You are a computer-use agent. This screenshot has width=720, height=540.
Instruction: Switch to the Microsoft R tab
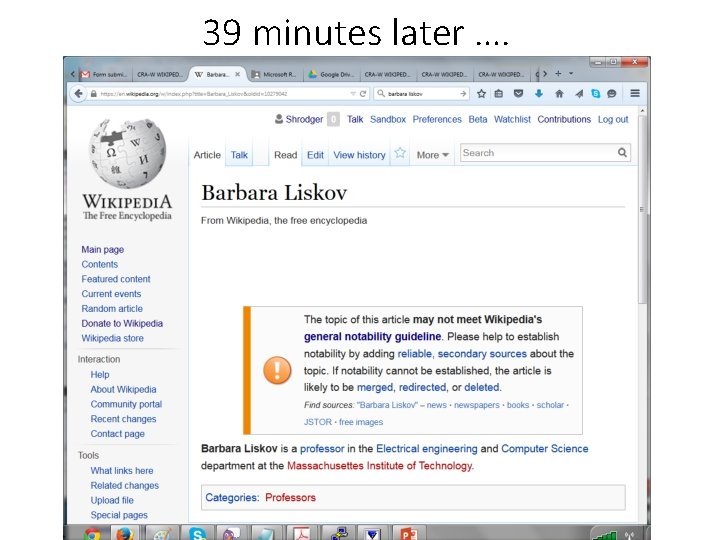coord(276,74)
